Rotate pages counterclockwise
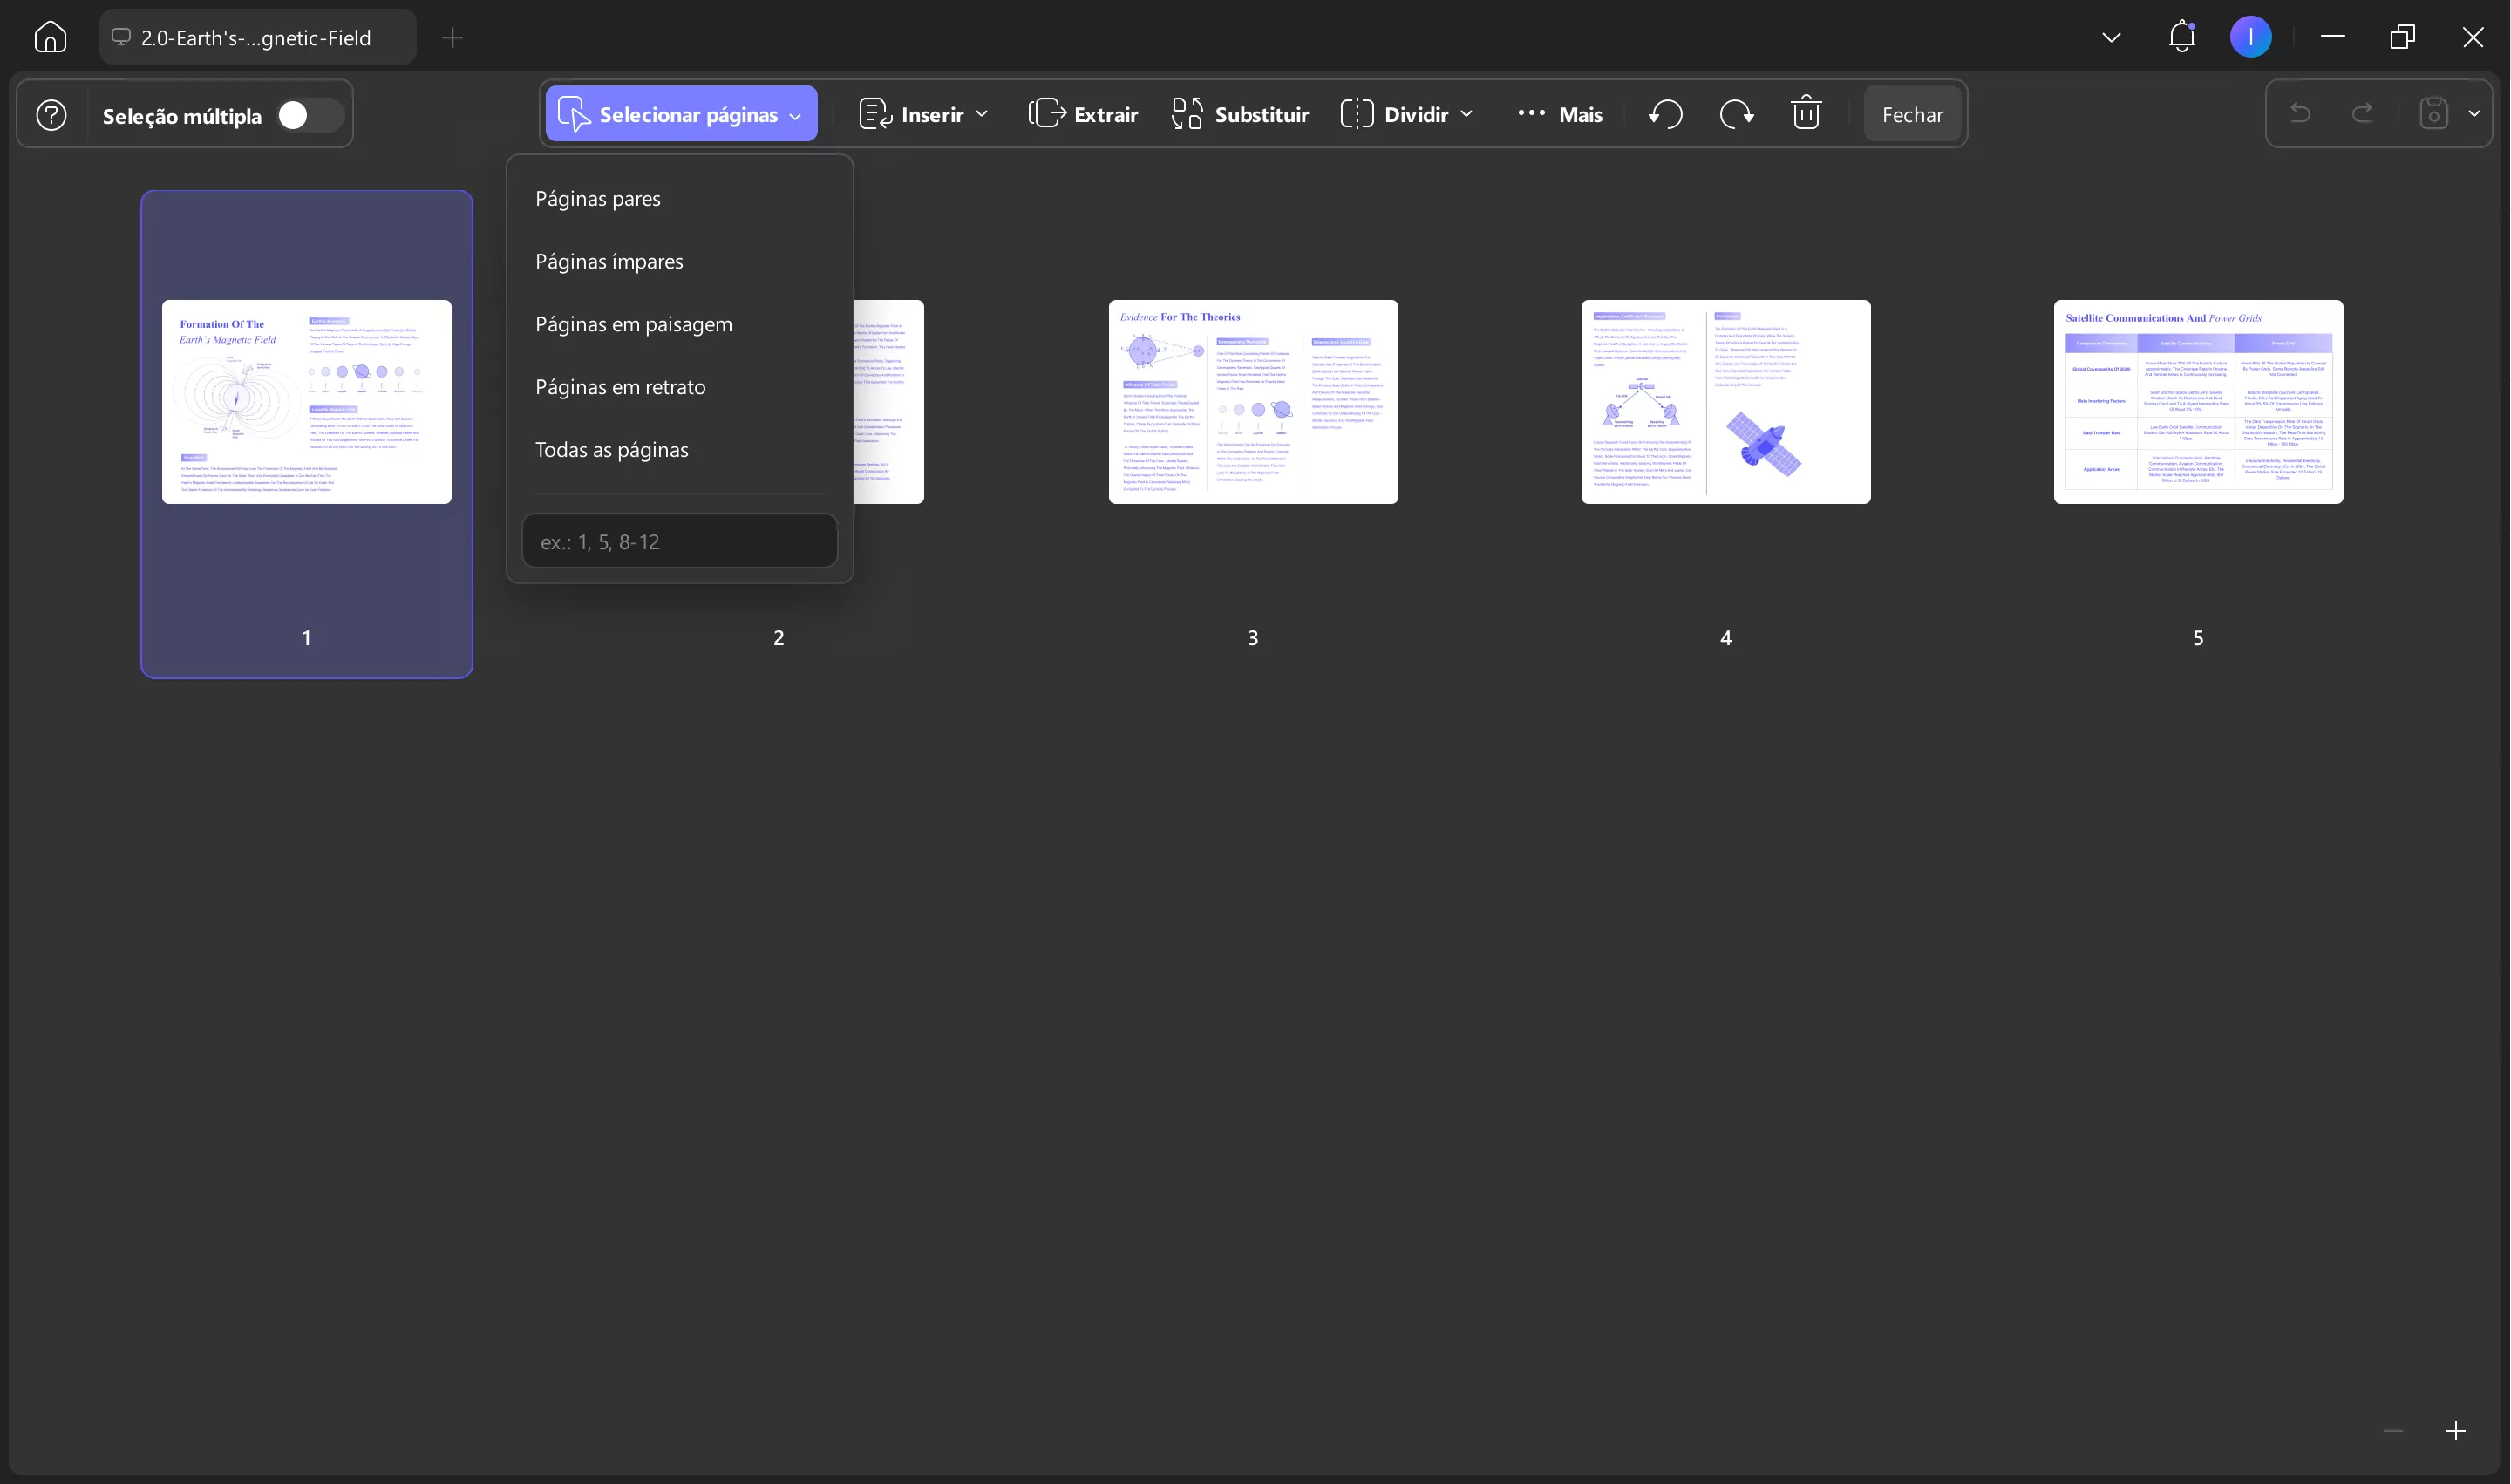Image resolution: width=2511 pixels, height=1484 pixels. pyautogui.click(x=1666, y=113)
